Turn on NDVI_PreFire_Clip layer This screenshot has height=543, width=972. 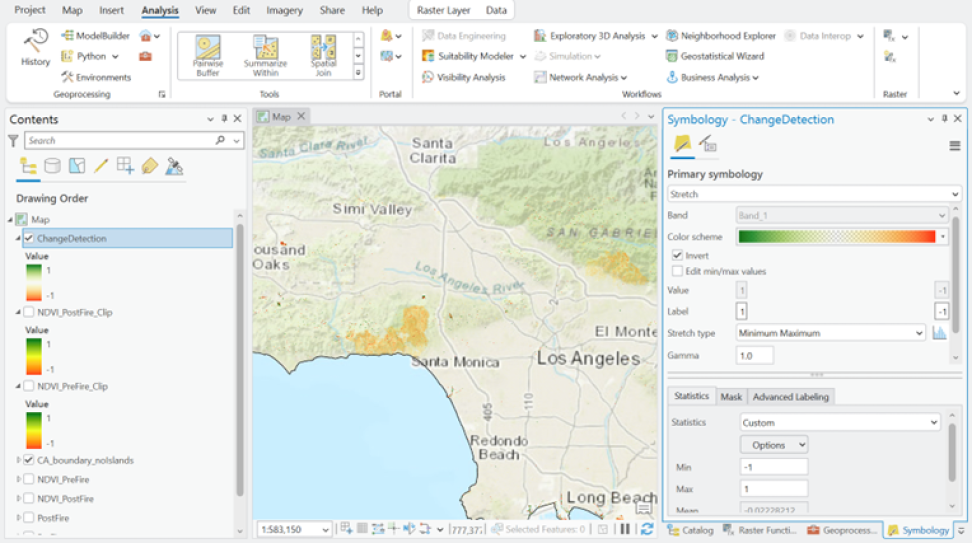(29, 386)
